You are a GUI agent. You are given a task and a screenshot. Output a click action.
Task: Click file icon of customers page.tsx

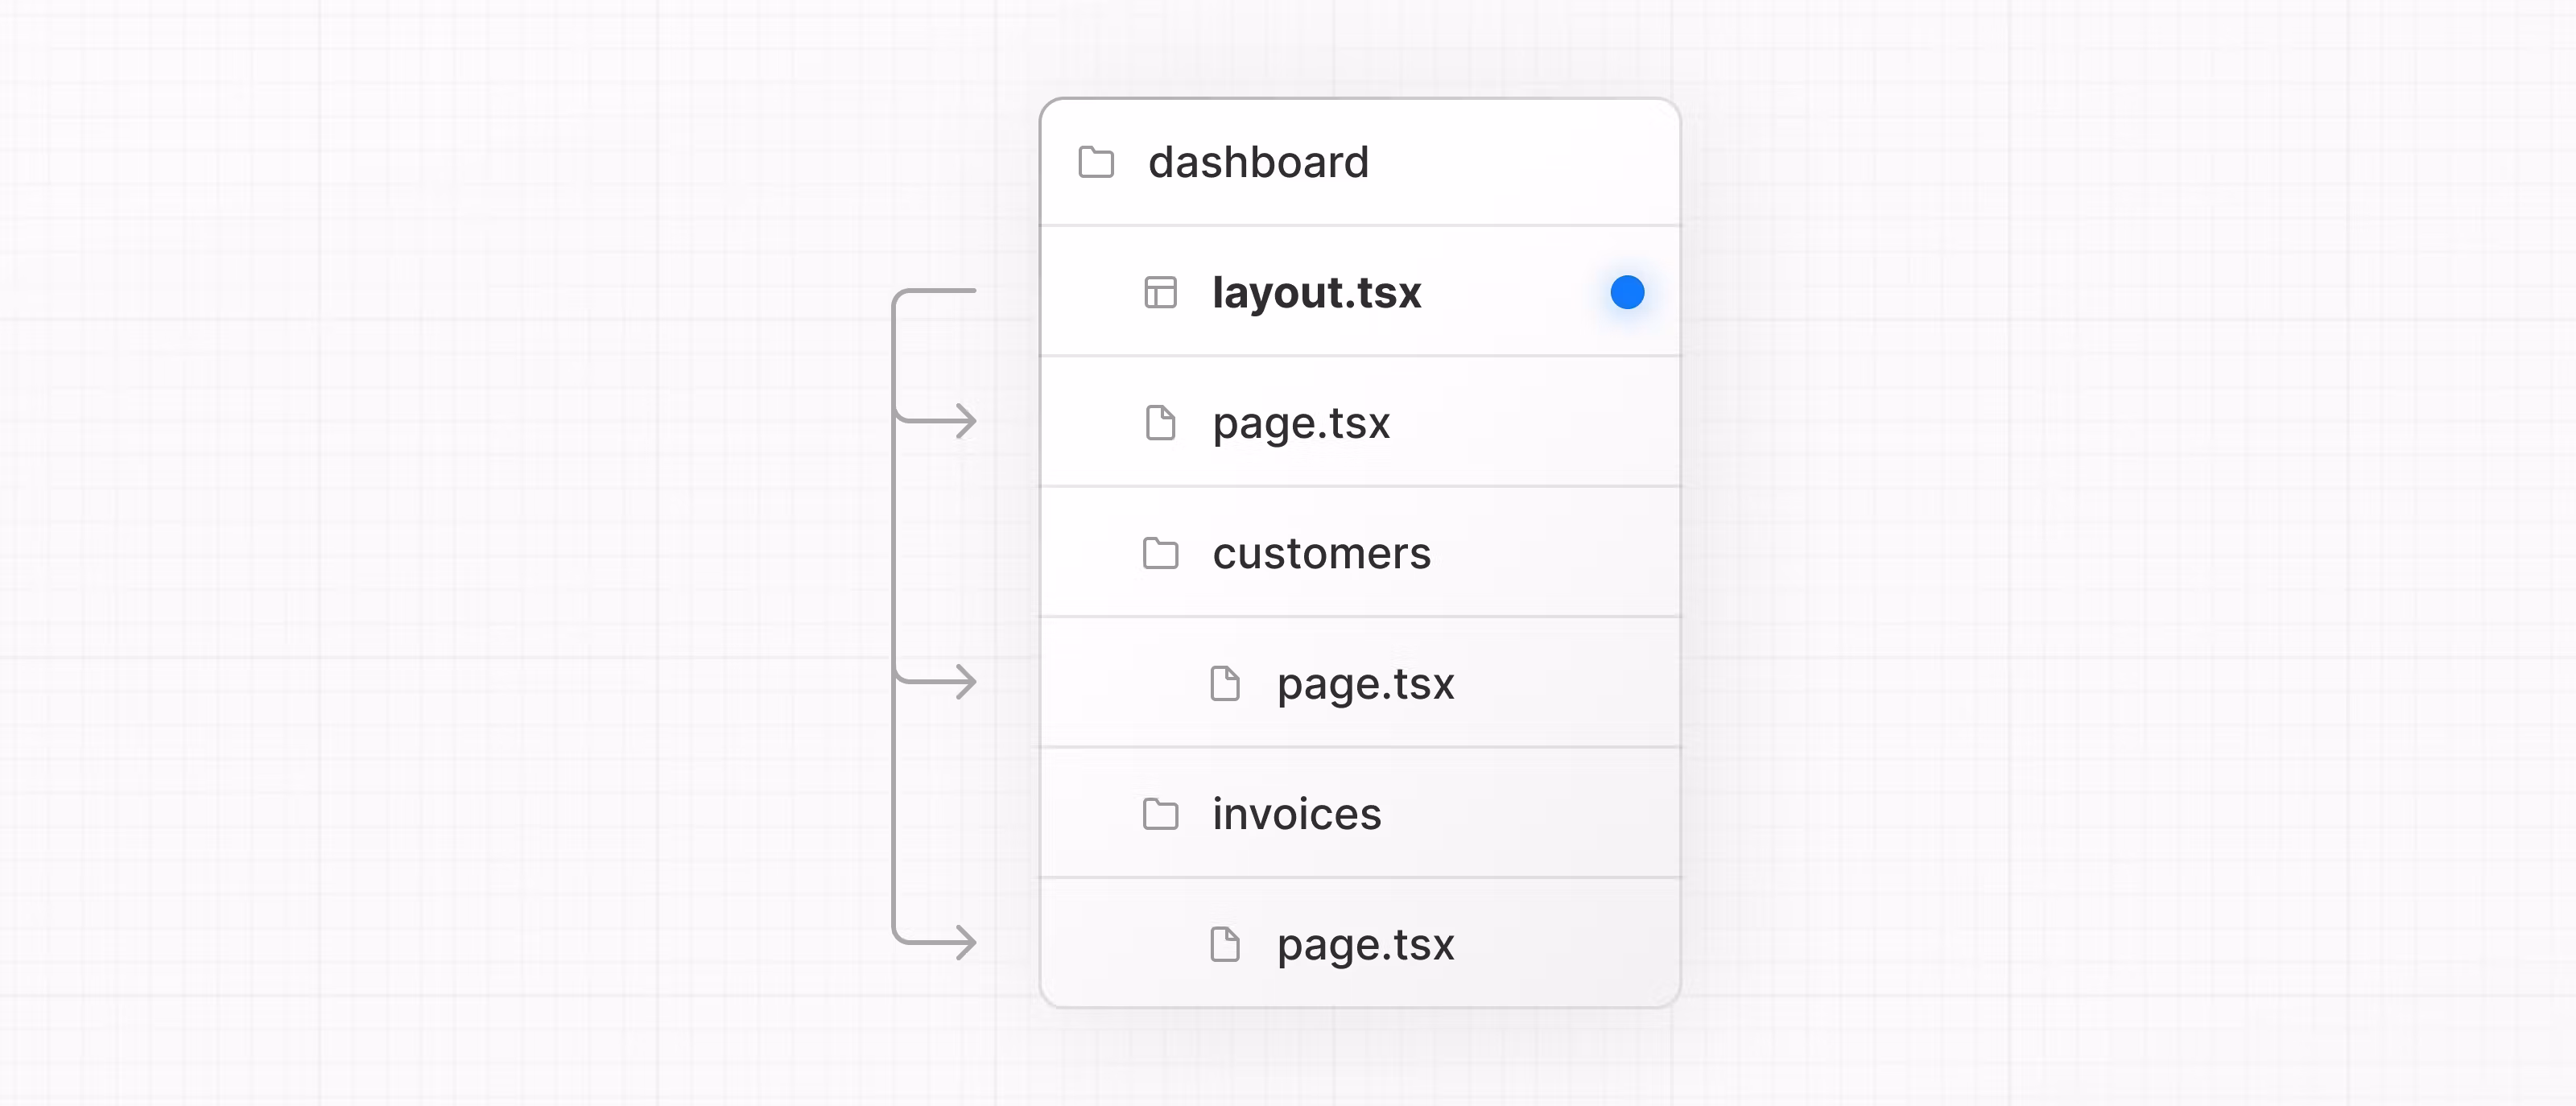(1224, 684)
